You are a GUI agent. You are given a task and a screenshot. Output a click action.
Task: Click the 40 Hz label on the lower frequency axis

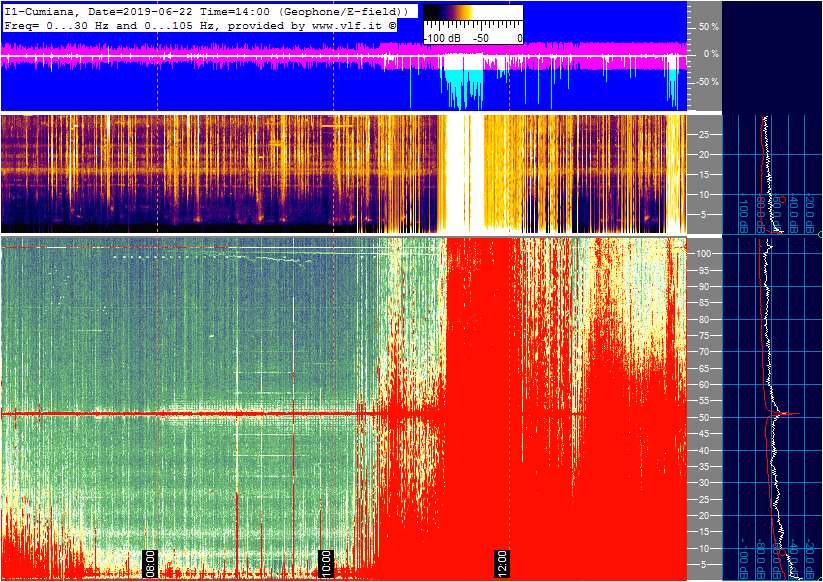coord(704,450)
